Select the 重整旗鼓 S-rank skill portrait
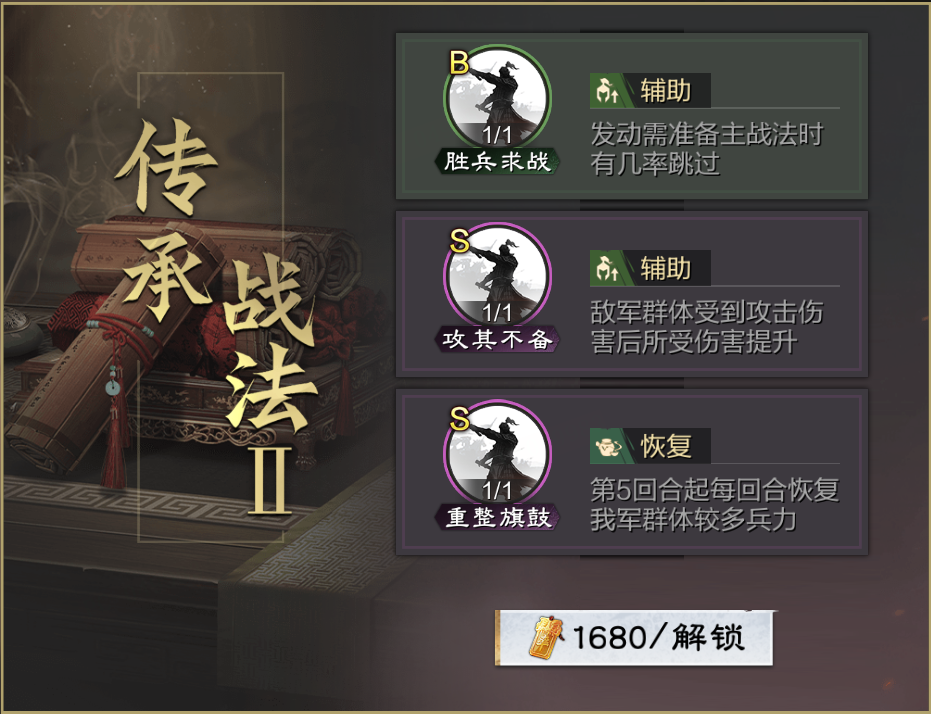This screenshot has height=714, width=931. point(498,452)
